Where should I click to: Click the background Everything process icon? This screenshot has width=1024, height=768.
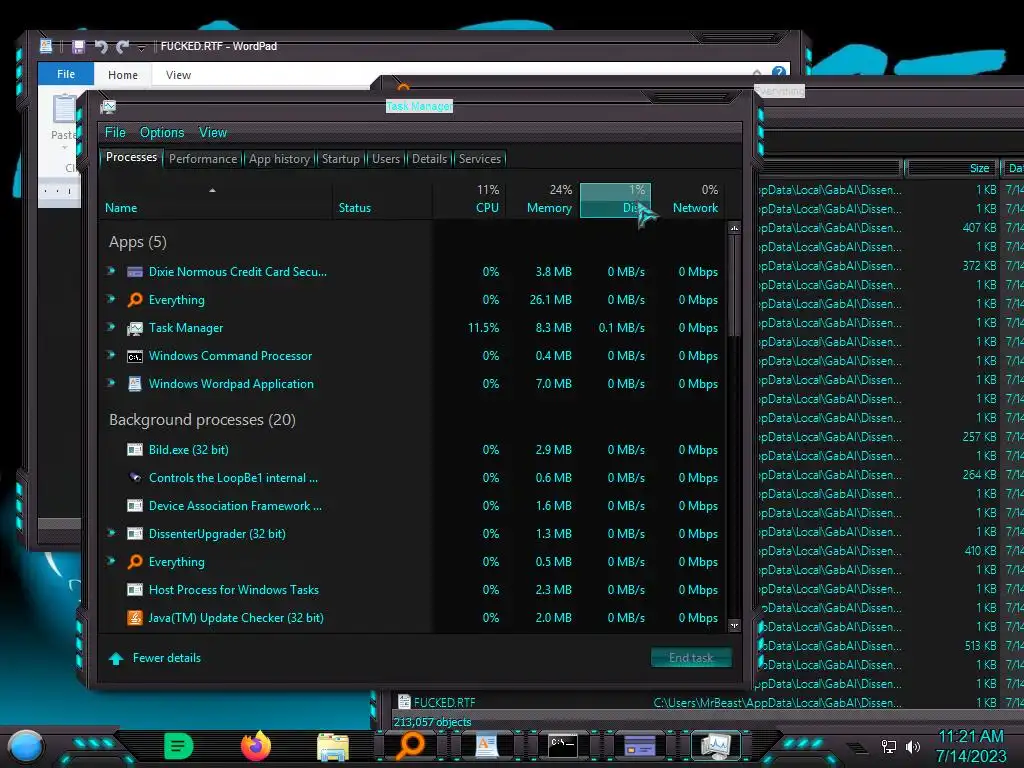(135, 562)
